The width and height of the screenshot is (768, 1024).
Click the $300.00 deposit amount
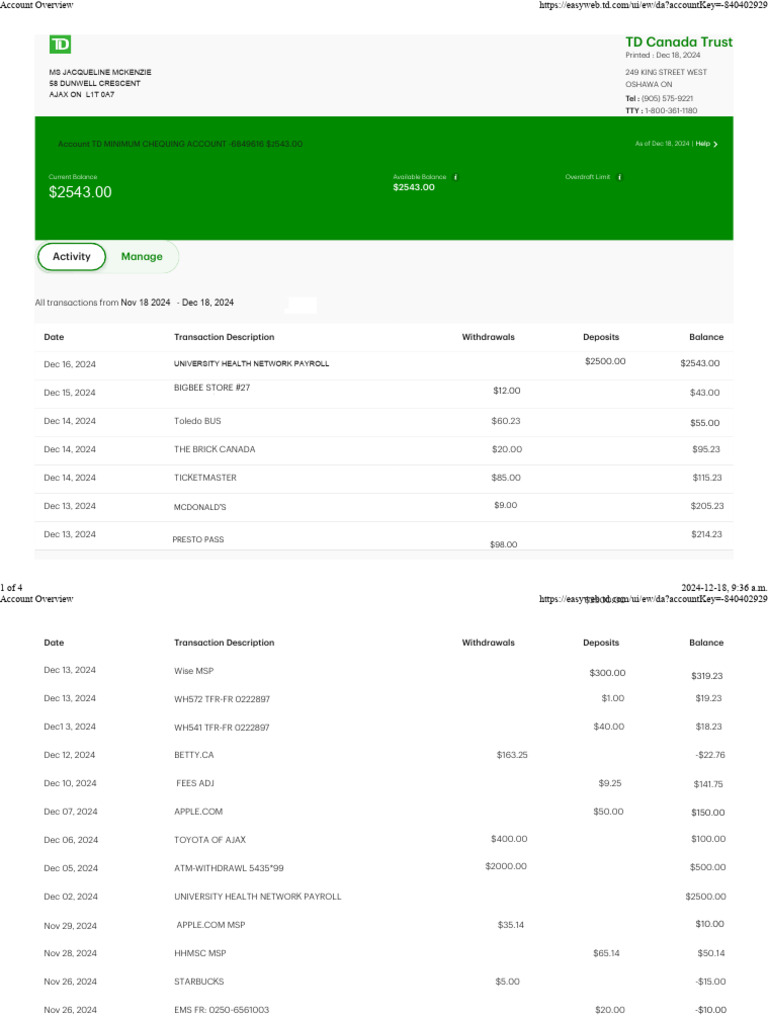tap(607, 673)
